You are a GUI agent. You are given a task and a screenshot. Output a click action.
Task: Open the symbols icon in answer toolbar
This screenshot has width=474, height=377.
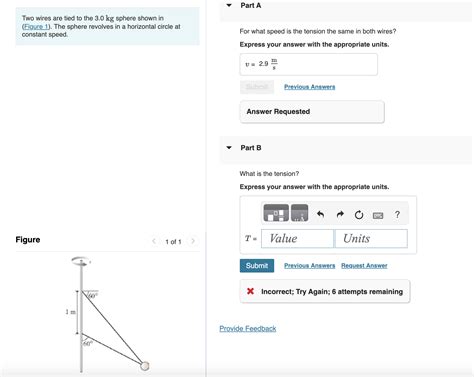coord(299,213)
